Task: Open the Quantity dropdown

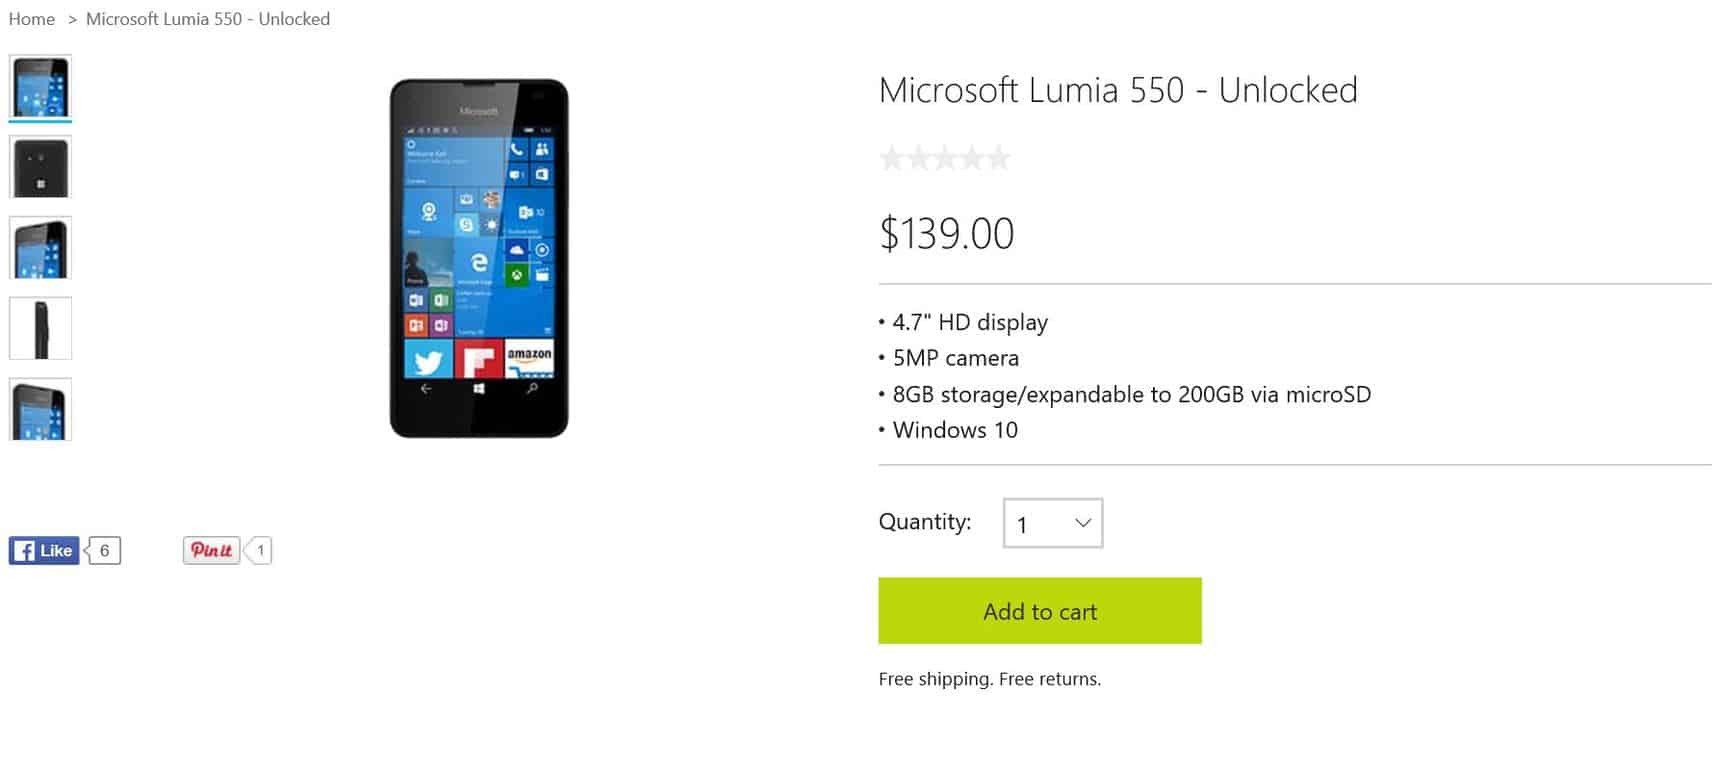Action: click(x=1052, y=522)
